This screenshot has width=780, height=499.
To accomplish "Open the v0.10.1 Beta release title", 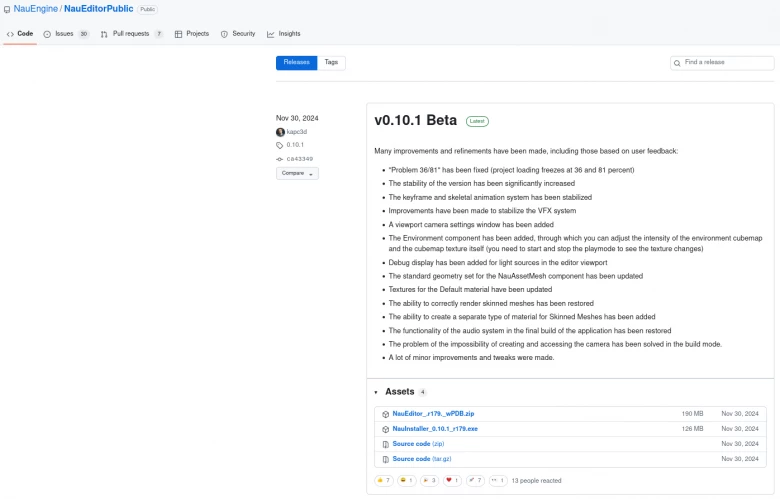I will click(x=415, y=120).
